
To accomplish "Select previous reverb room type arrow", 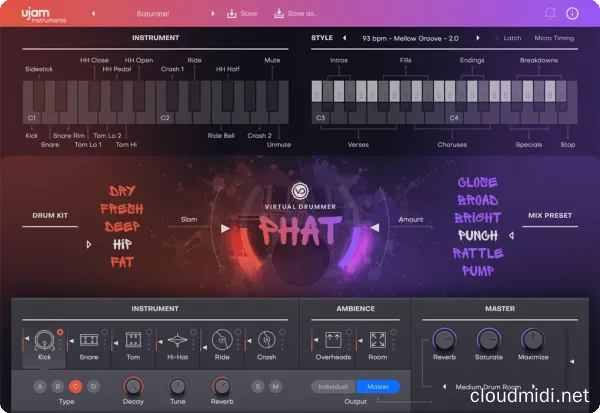I will click(444, 387).
